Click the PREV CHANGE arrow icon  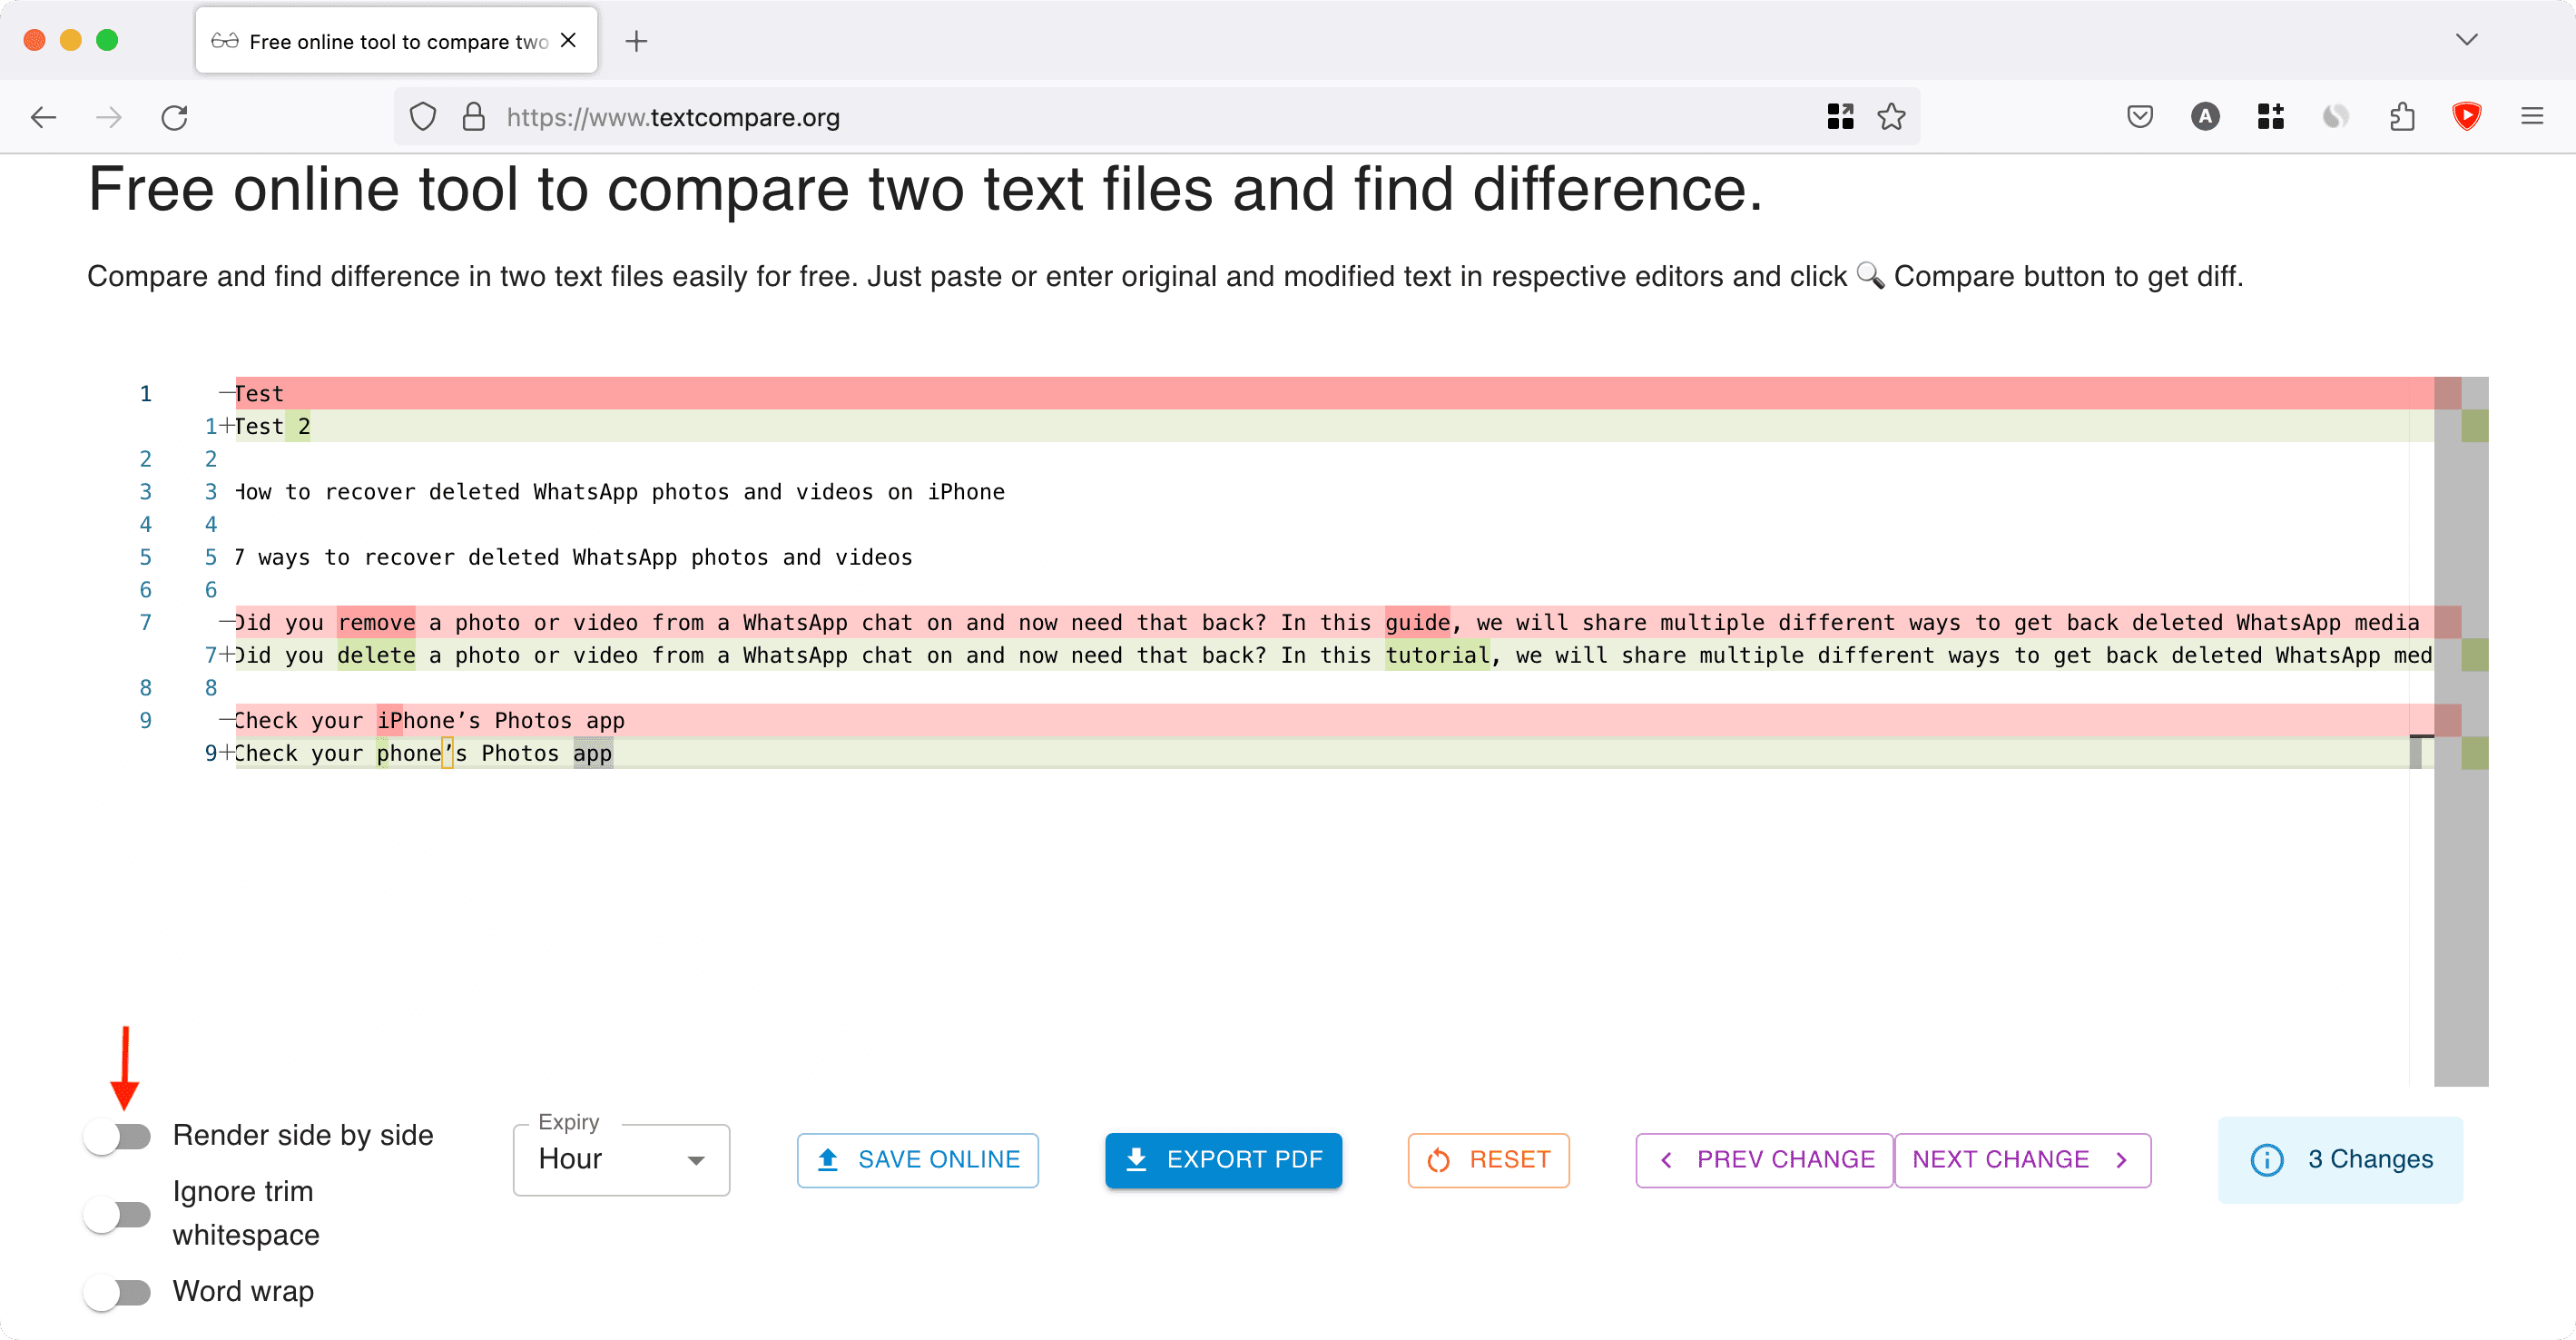tap(1668, 1161)
